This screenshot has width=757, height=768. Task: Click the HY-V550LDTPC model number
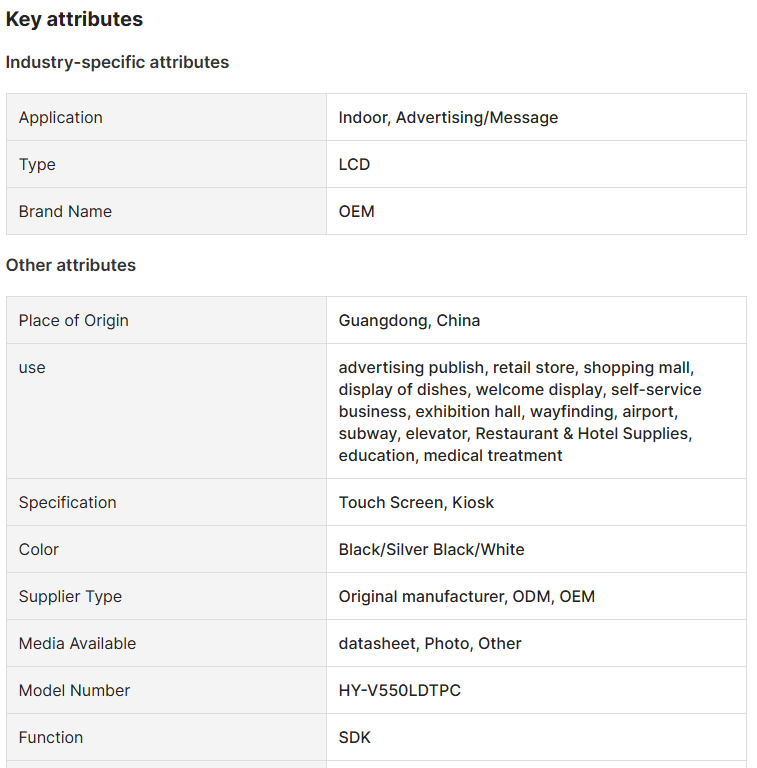[x=399, y=690]
